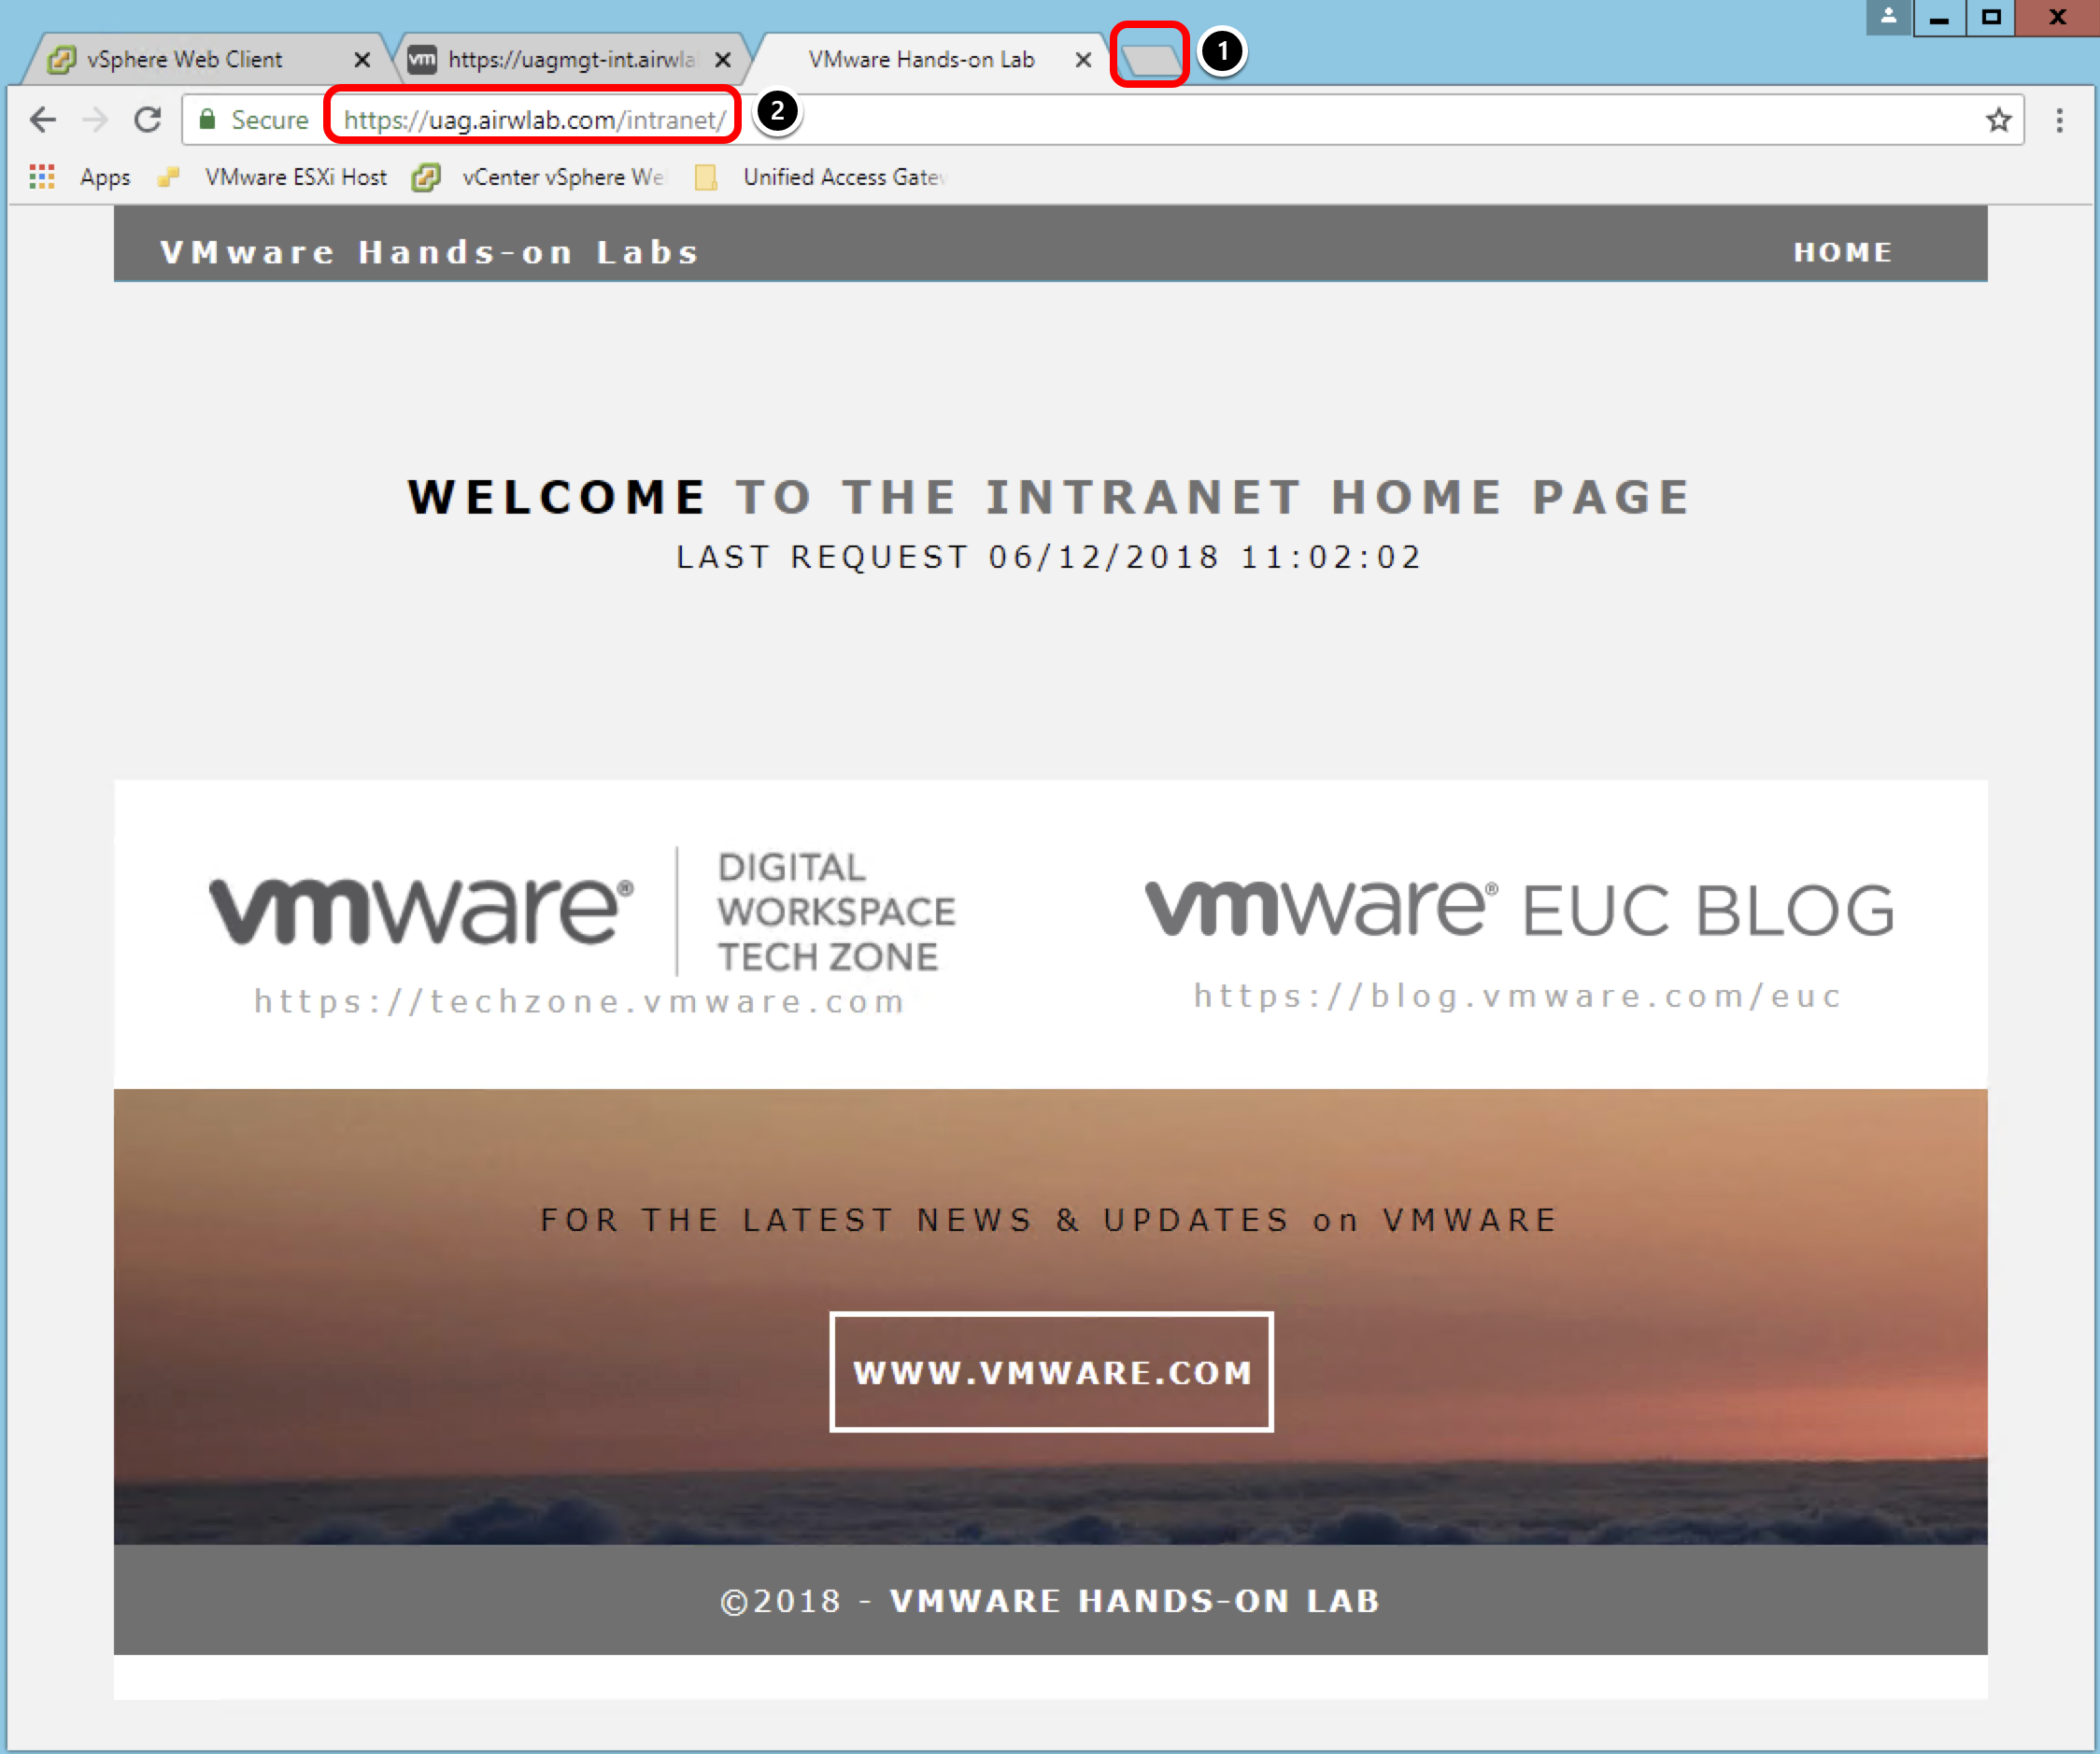Open the Unified Access Gateway bookmarks folder
Screen dimensions: 2100x1754
click(845, 177)
